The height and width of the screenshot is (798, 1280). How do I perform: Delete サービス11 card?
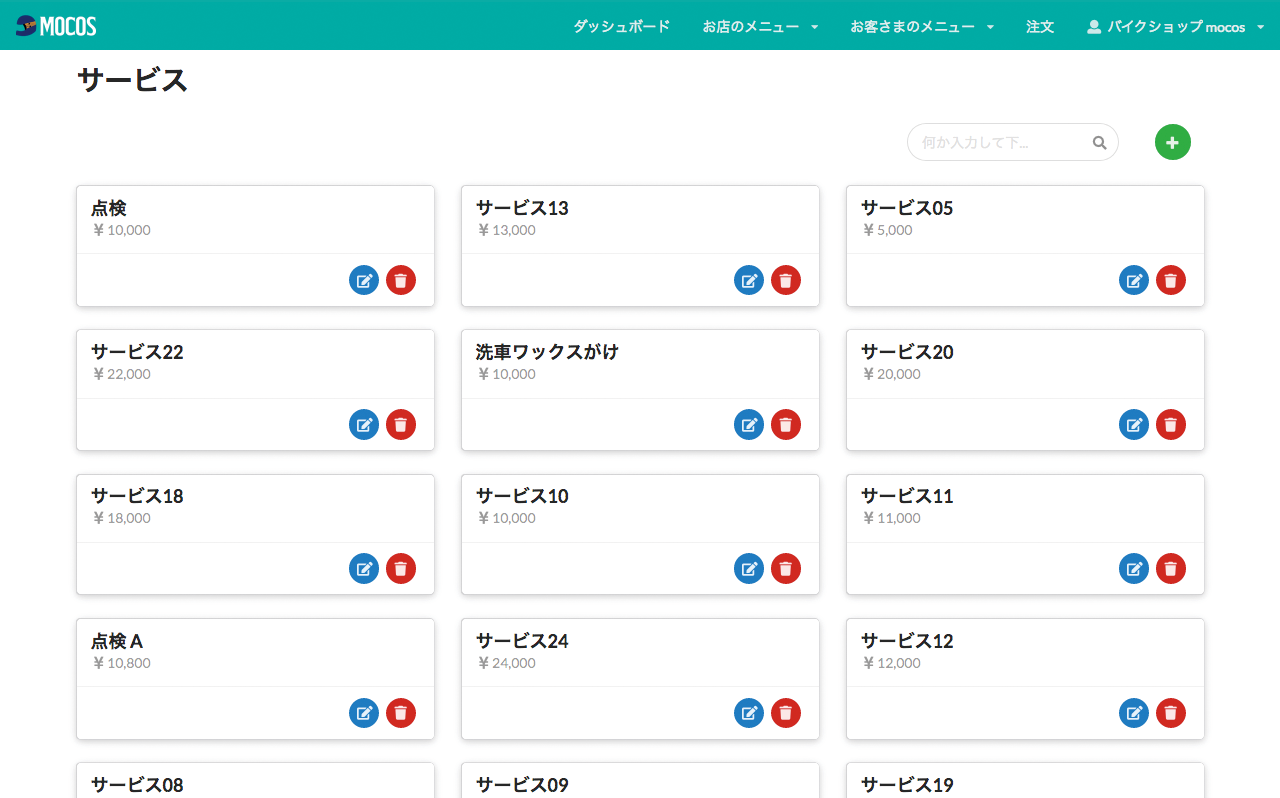click(x=1171, y=568)
